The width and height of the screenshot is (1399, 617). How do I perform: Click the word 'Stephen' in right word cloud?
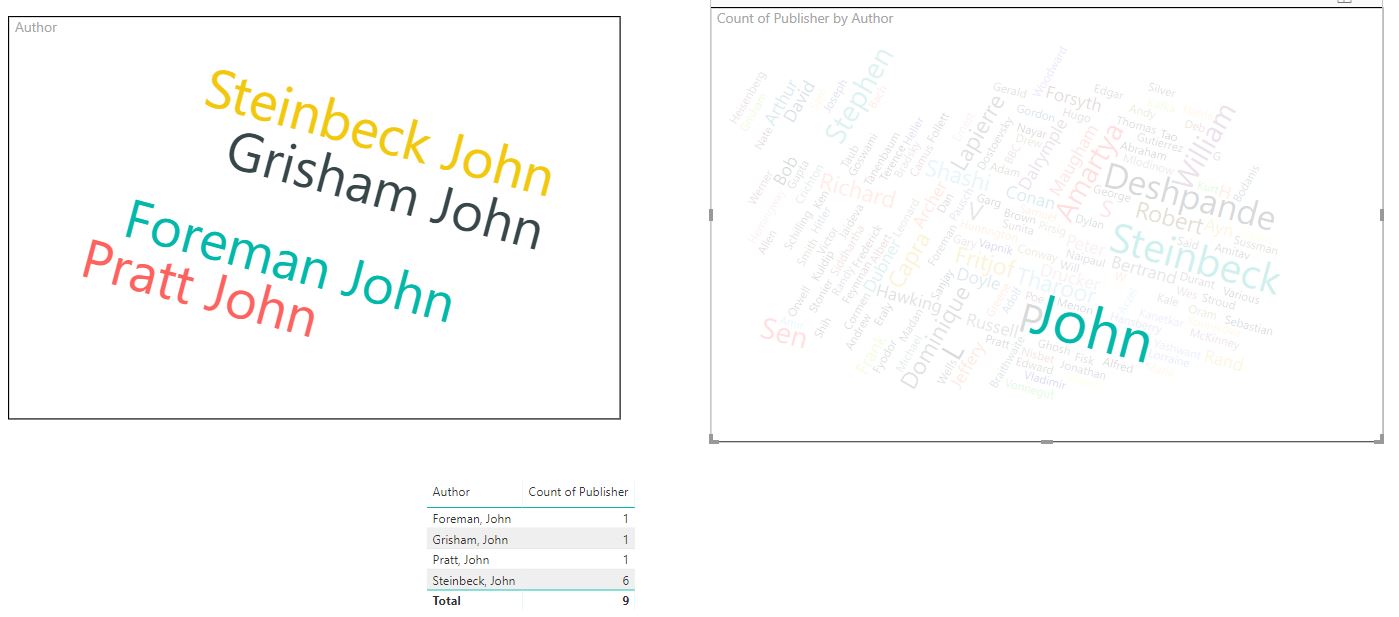[x=858, y=94]
